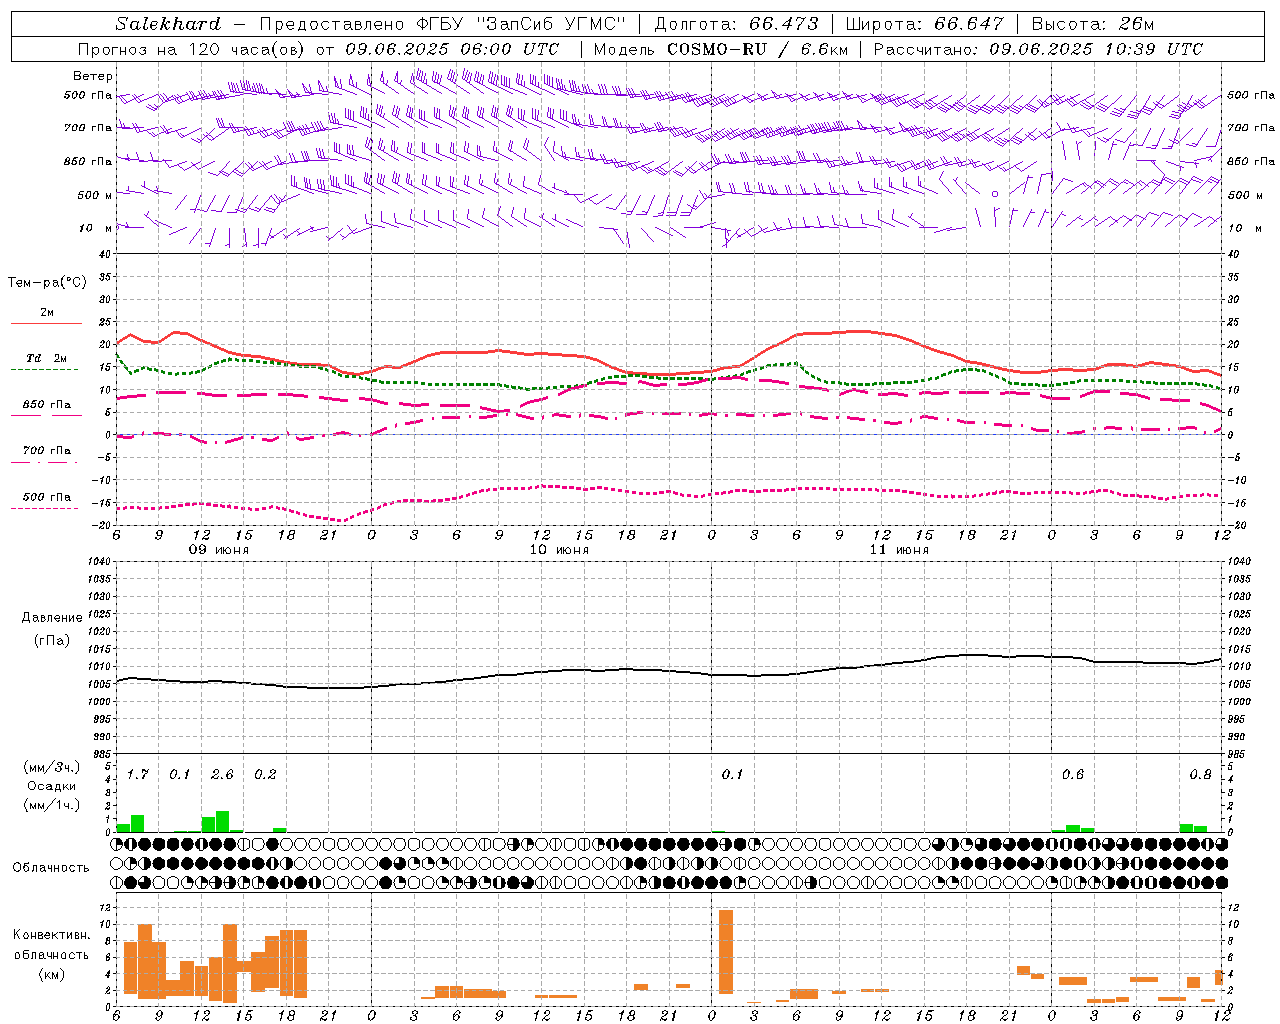Click the Облачность cloud cover label

tap(51, 867)
